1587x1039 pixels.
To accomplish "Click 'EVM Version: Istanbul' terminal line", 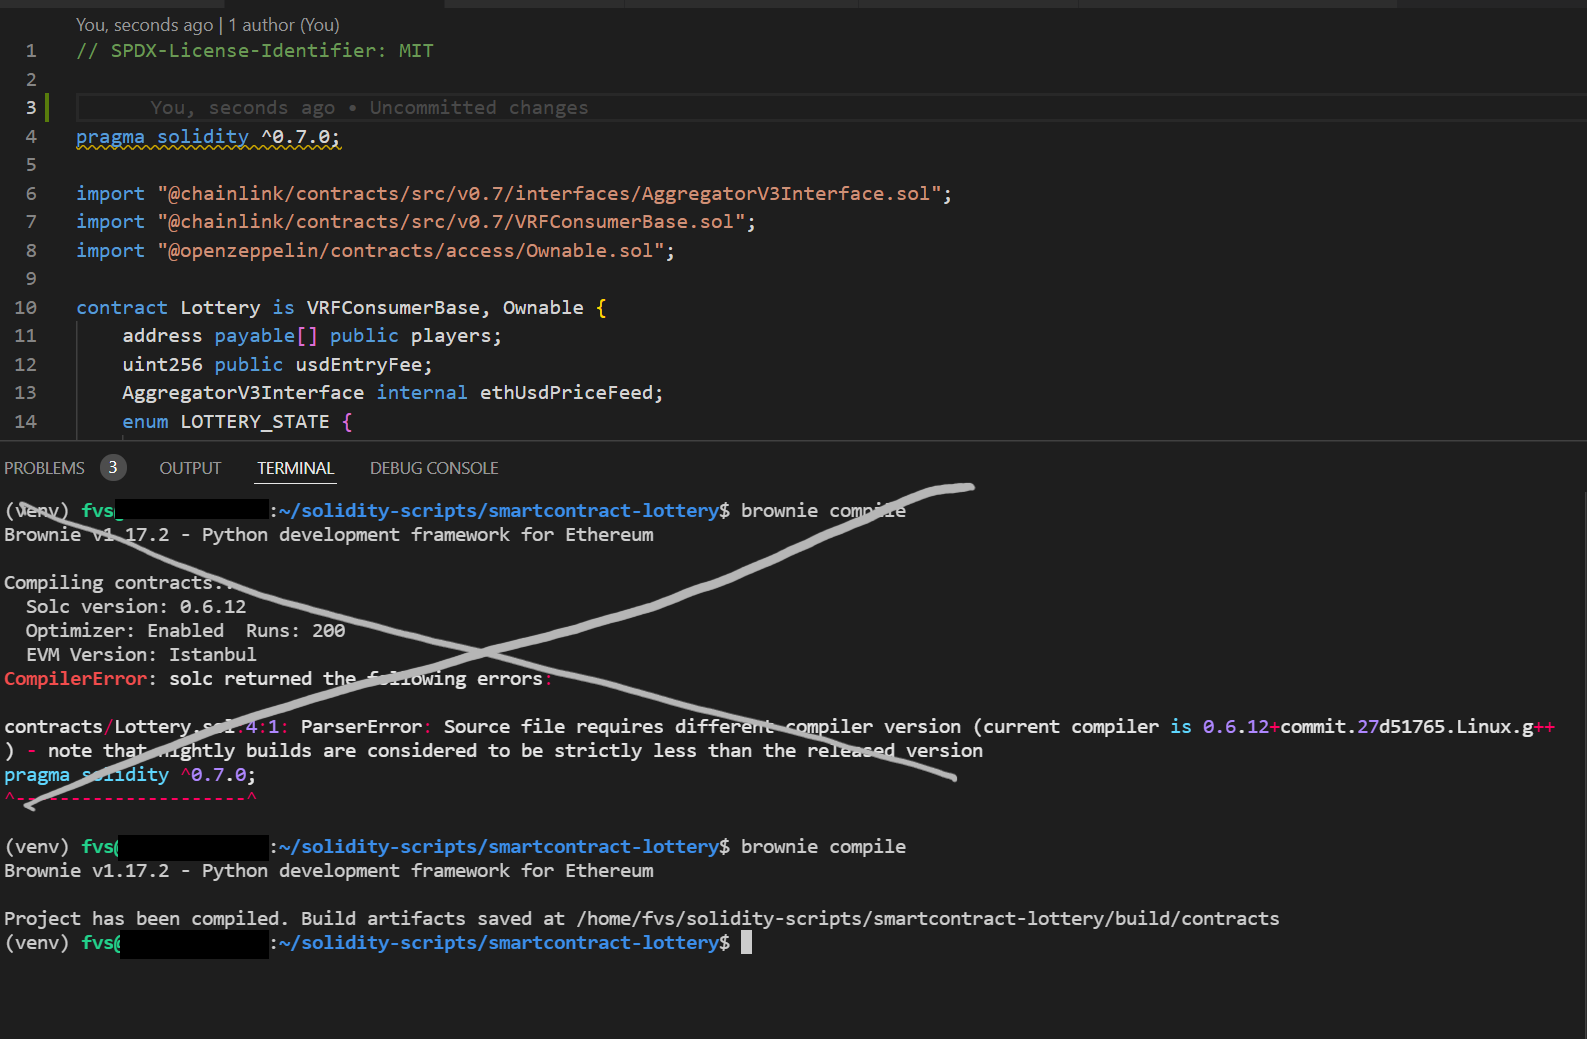I will click(x=141, y=655).
